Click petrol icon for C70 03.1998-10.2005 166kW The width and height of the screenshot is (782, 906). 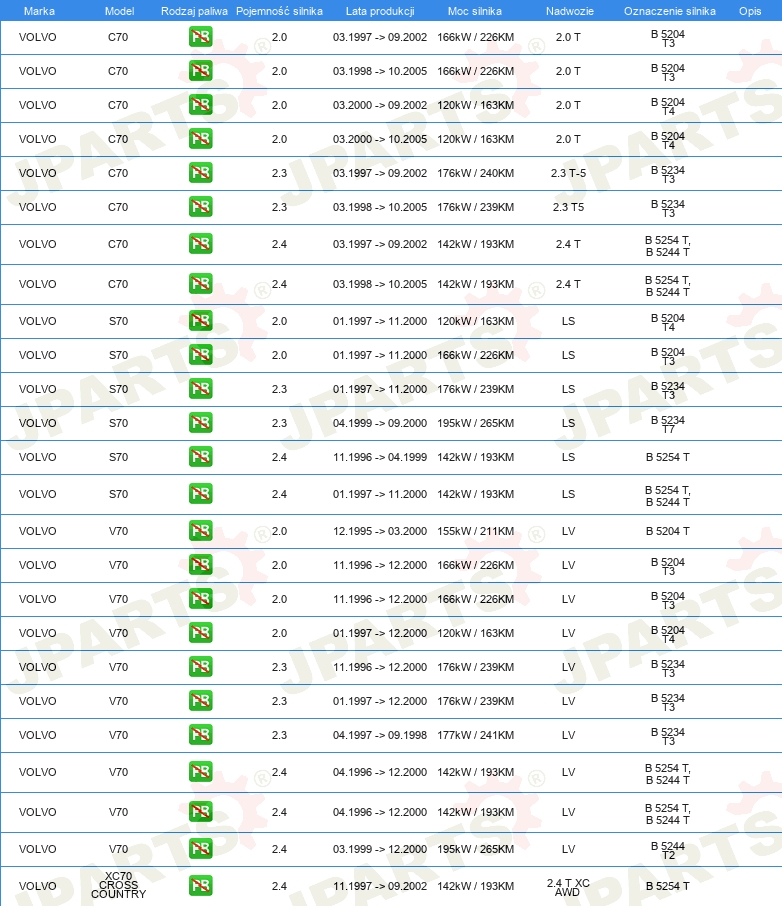pyautogui.click(x=201, y=71)
